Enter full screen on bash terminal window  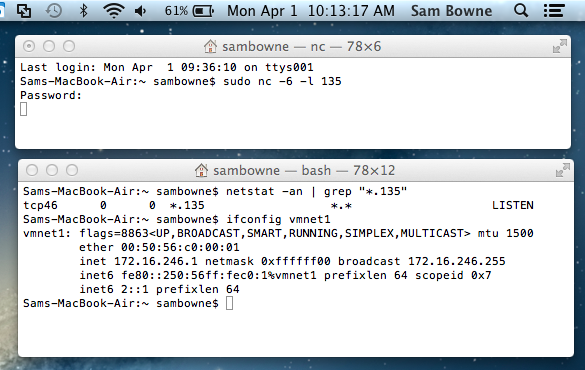tap(563, 170)
